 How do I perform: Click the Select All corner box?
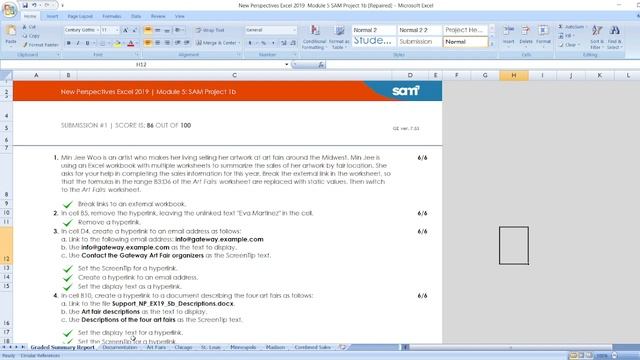(x=6, y=75)
